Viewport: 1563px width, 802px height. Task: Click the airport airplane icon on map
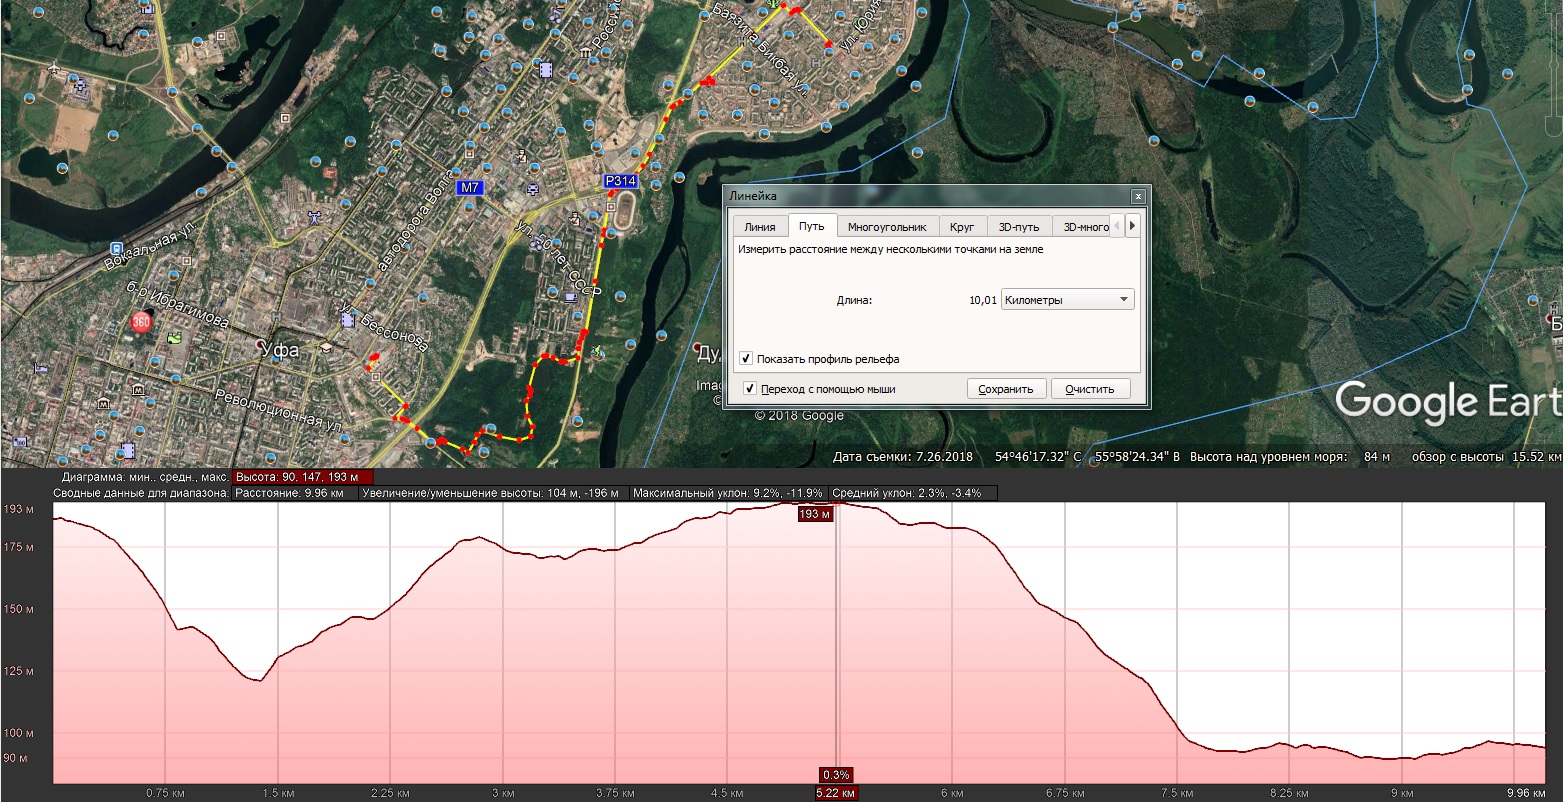pos(52,68)
